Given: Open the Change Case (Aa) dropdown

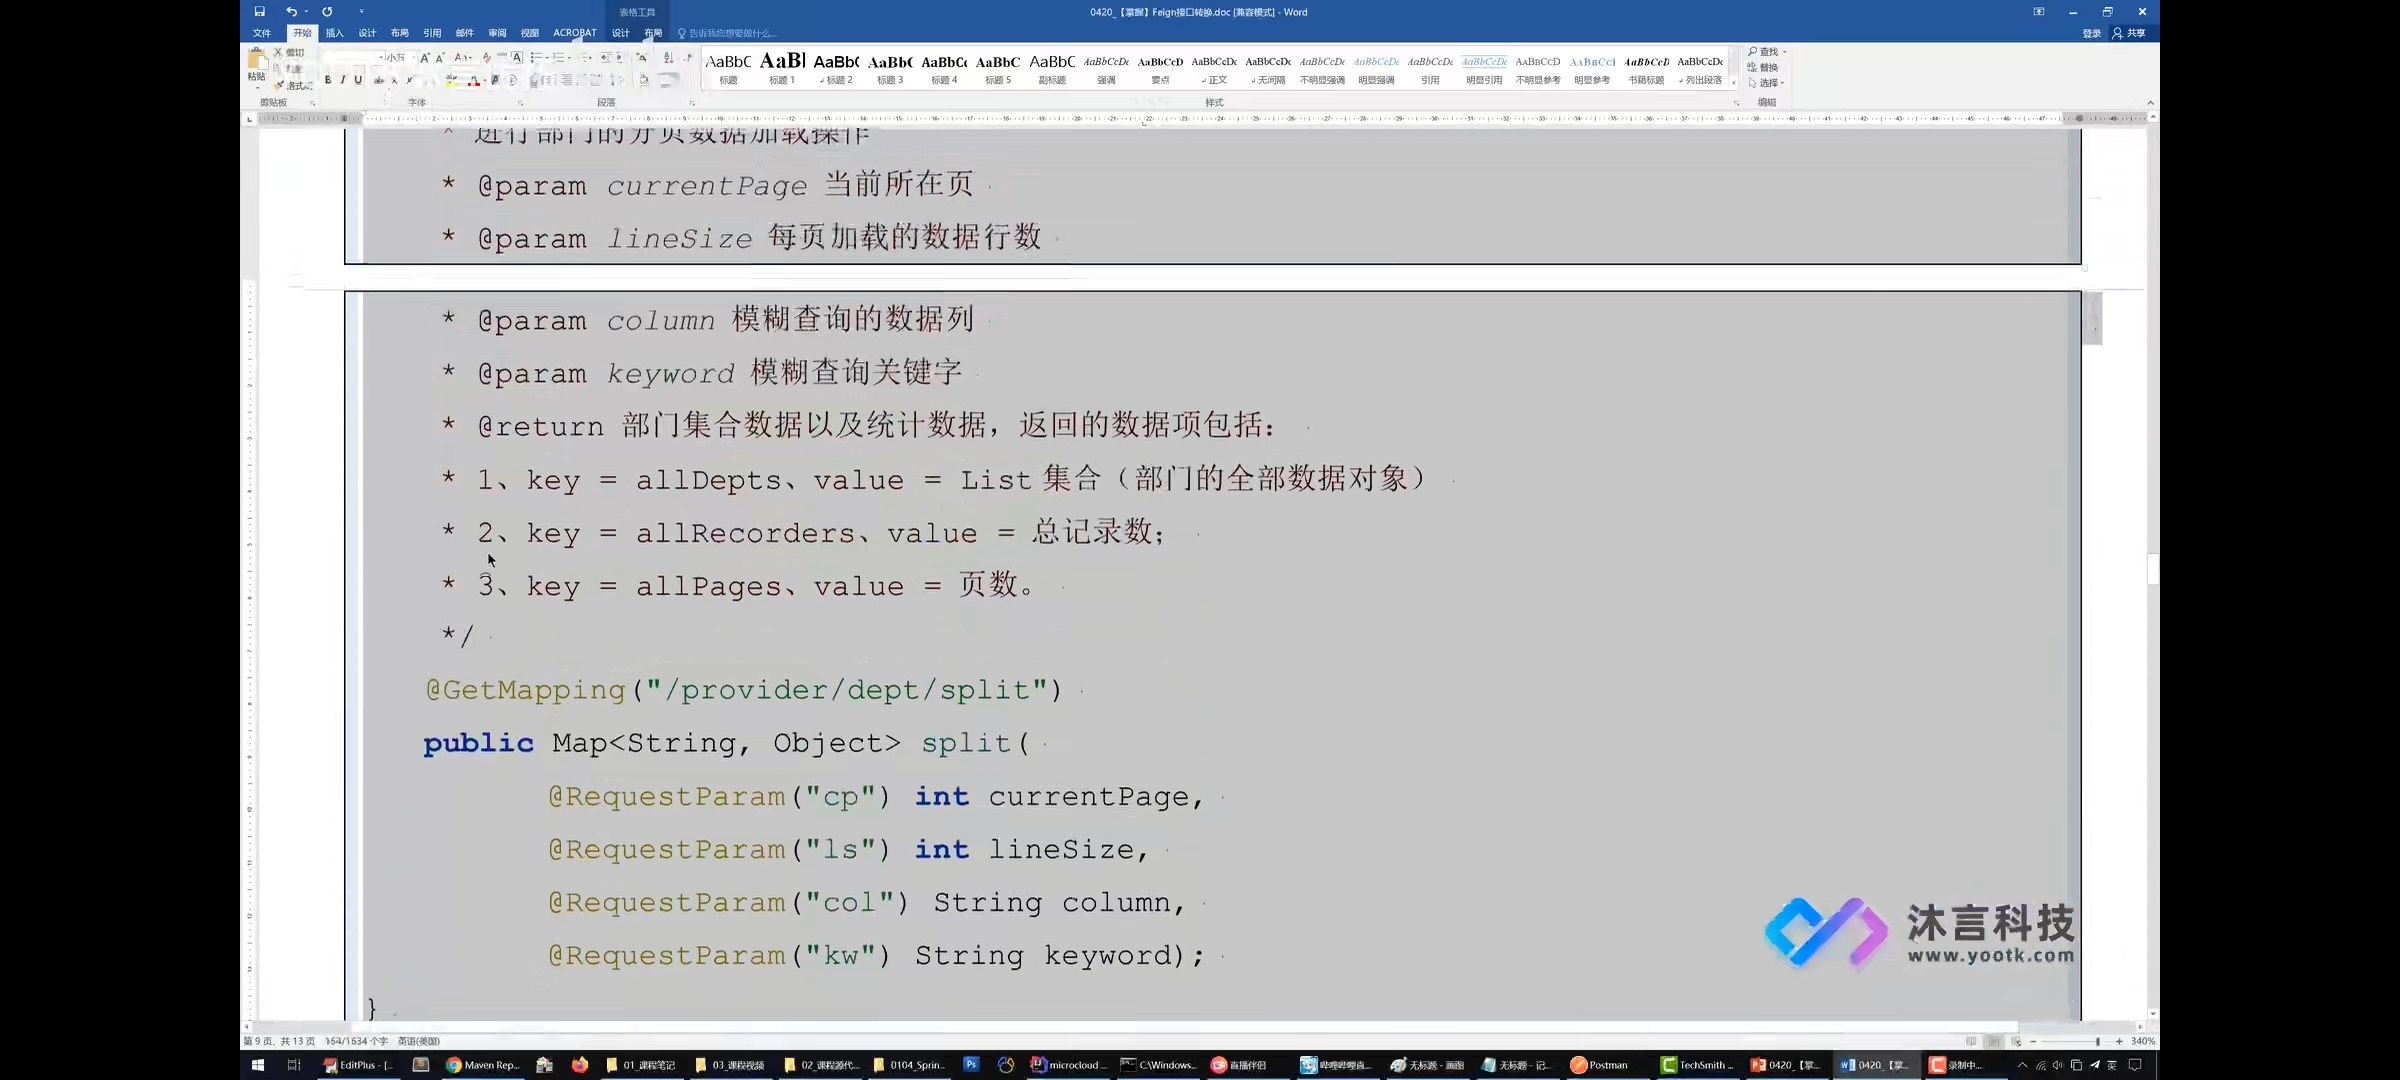Looking at the screenshot, I should tap(463, 58).
